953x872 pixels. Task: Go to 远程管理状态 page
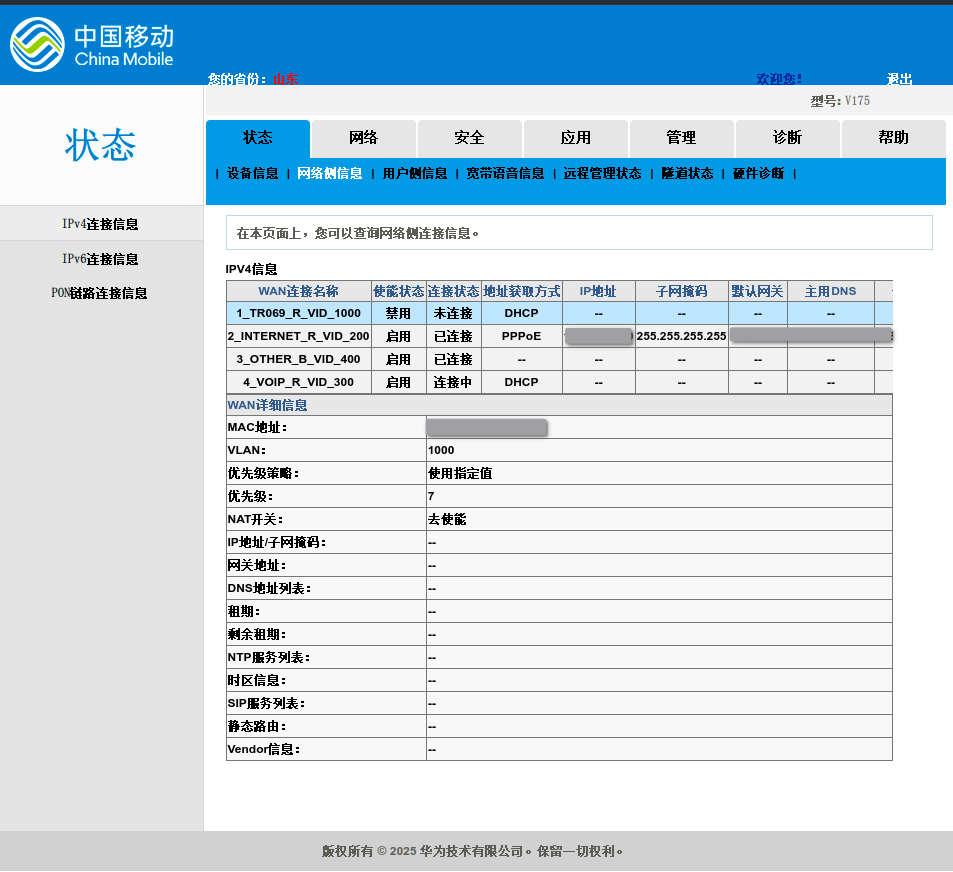602,174
